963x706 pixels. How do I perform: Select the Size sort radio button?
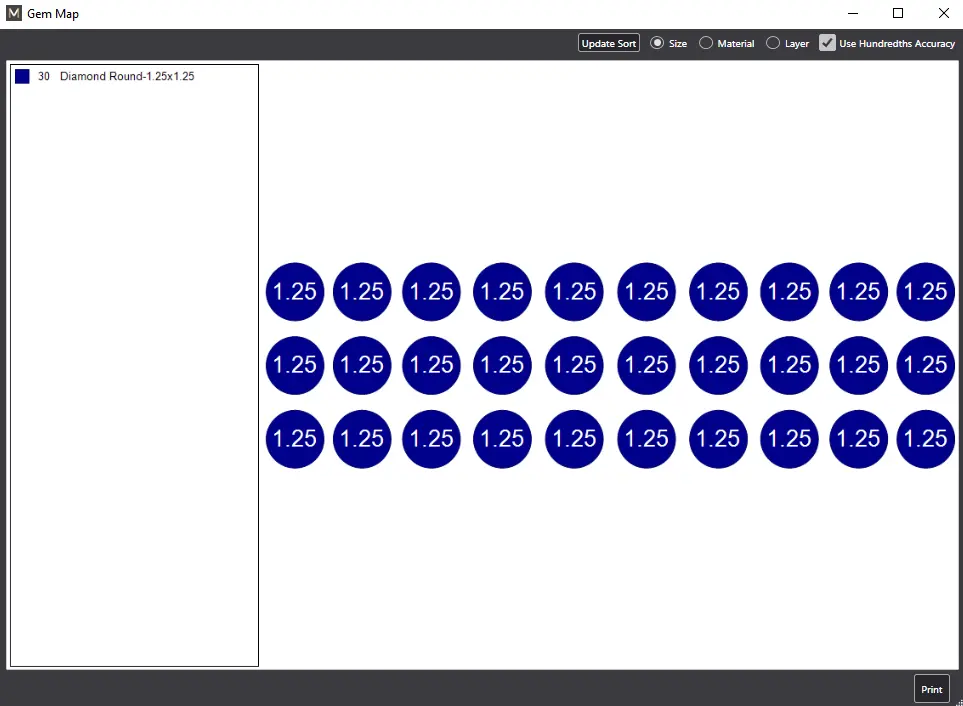[657, 43]
